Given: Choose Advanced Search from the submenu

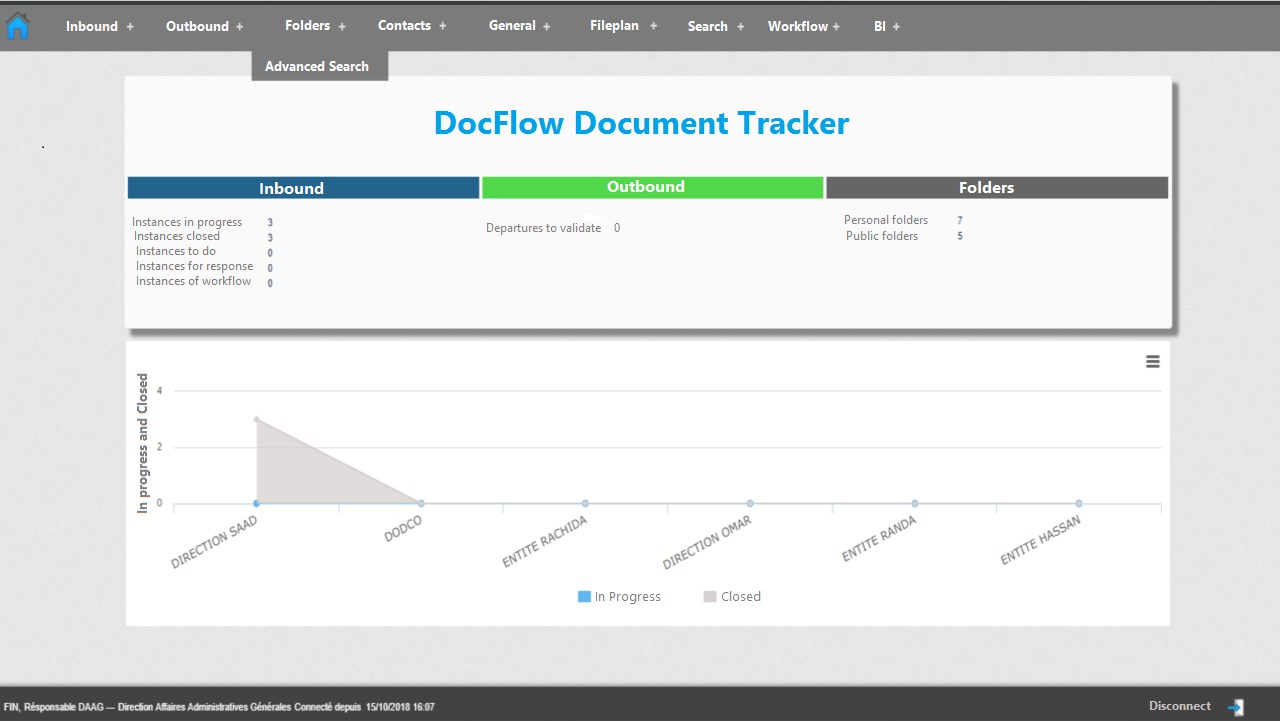Looking at the screenshot, I should click(317, 66).
